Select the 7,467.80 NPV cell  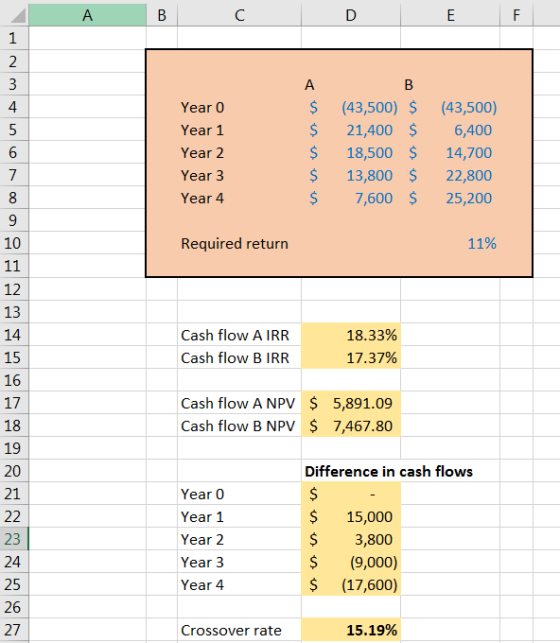coord(351,426)
